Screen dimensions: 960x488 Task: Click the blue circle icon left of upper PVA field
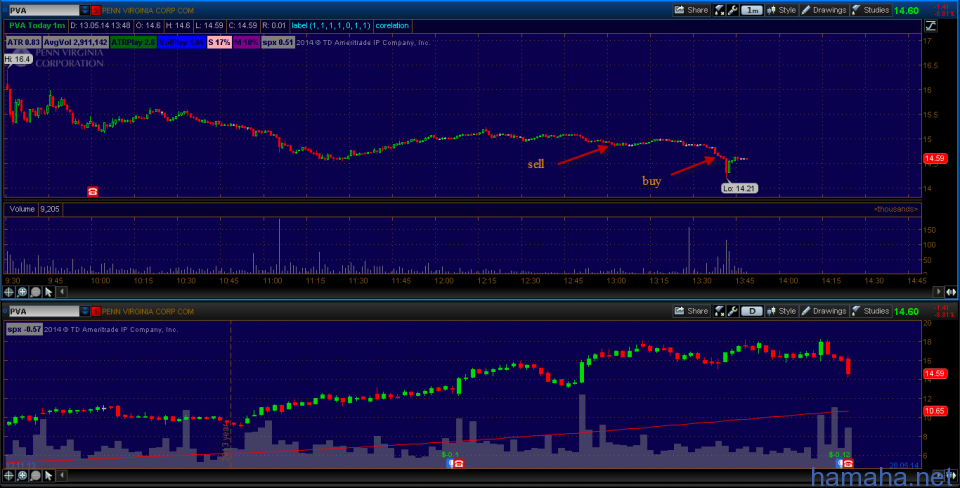[x=4, y=10]
